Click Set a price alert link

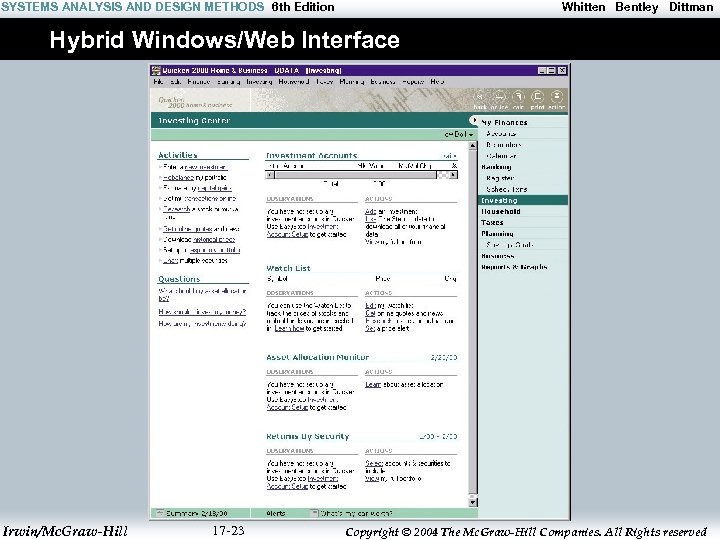click(x=387, y=329)
